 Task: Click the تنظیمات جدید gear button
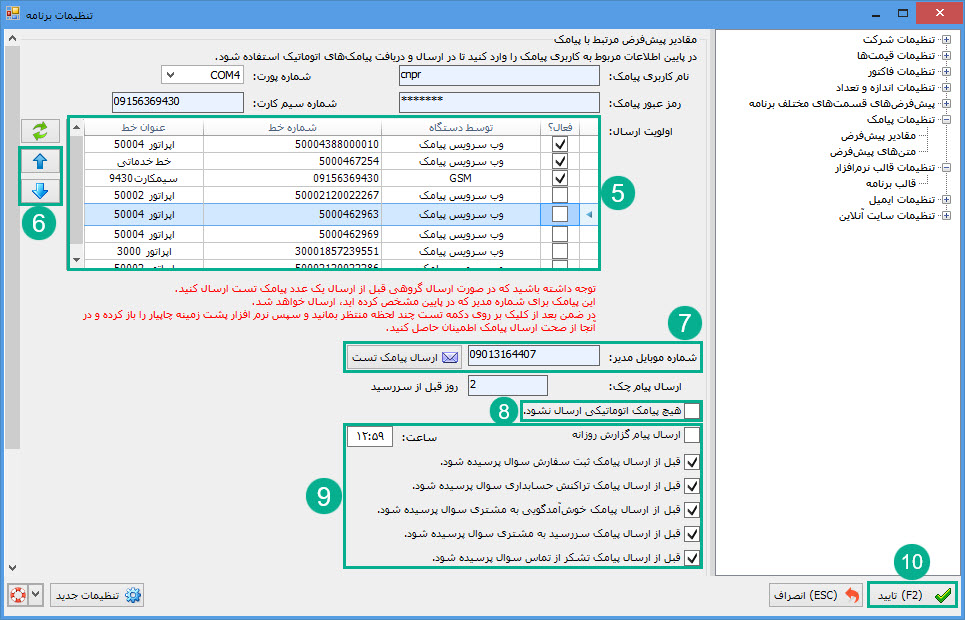click(x=98, y=596)
